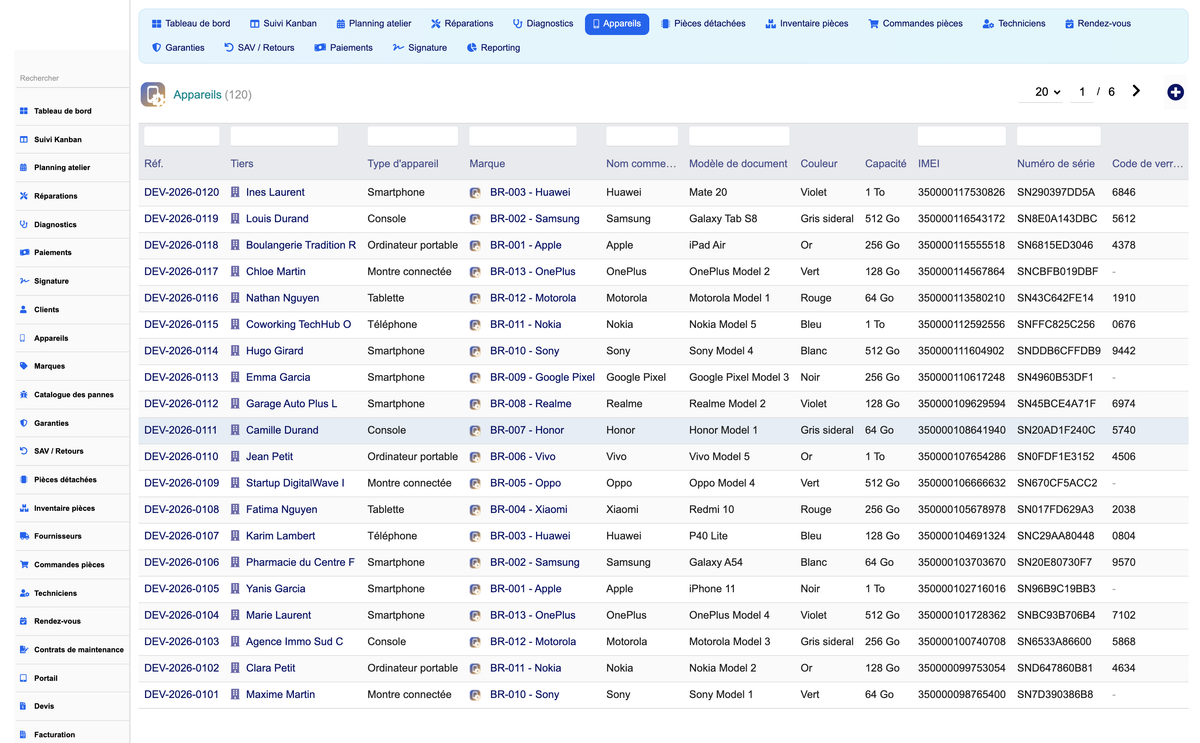Screen dimensions: 1200x743
Task: Click the building icon beside Ines Laurent
Action: [x=236, y=192]
